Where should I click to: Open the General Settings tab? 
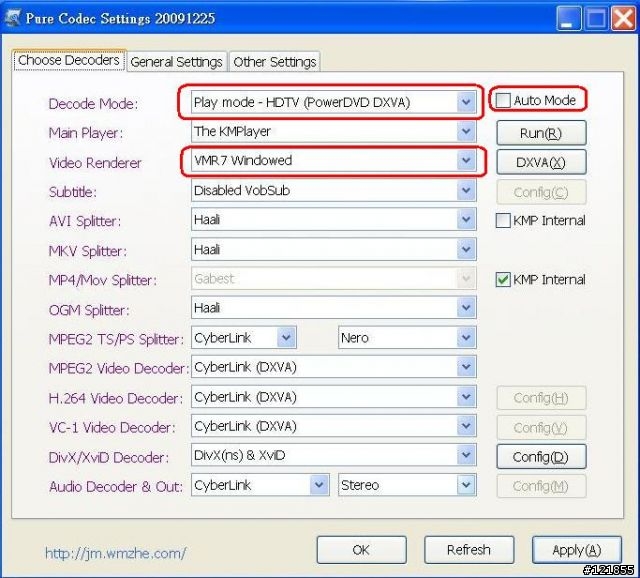pyautogui.click(x=176, y=62)
